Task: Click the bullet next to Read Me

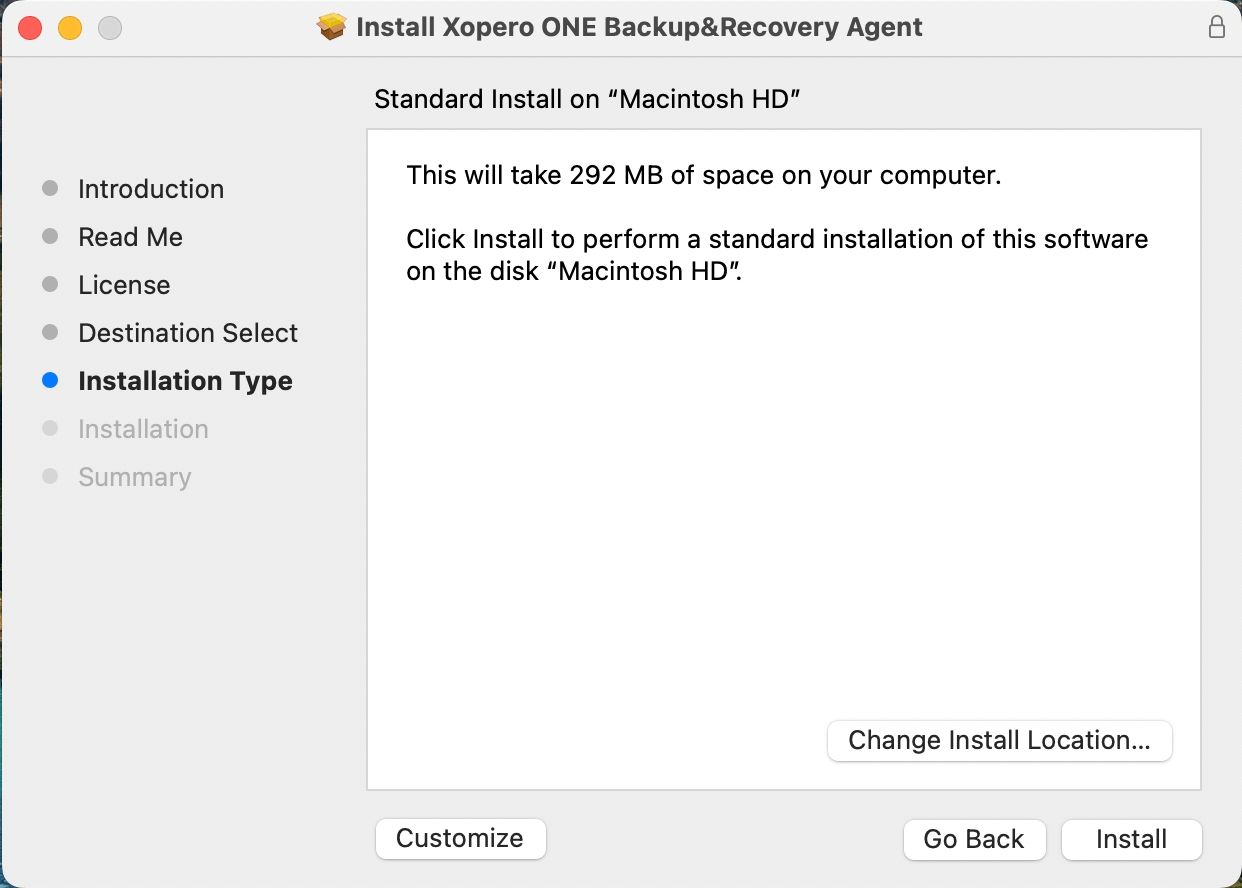Action: [x=51, y=237]
